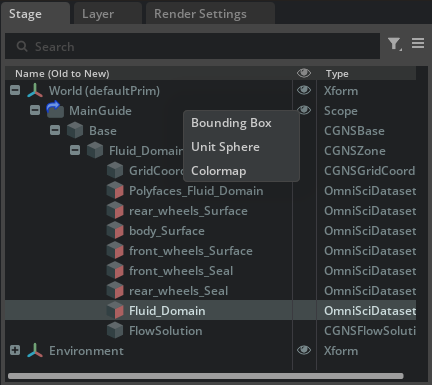Screen dimensions: 432x385
Task: Click the Type column header
Action: 337,73
